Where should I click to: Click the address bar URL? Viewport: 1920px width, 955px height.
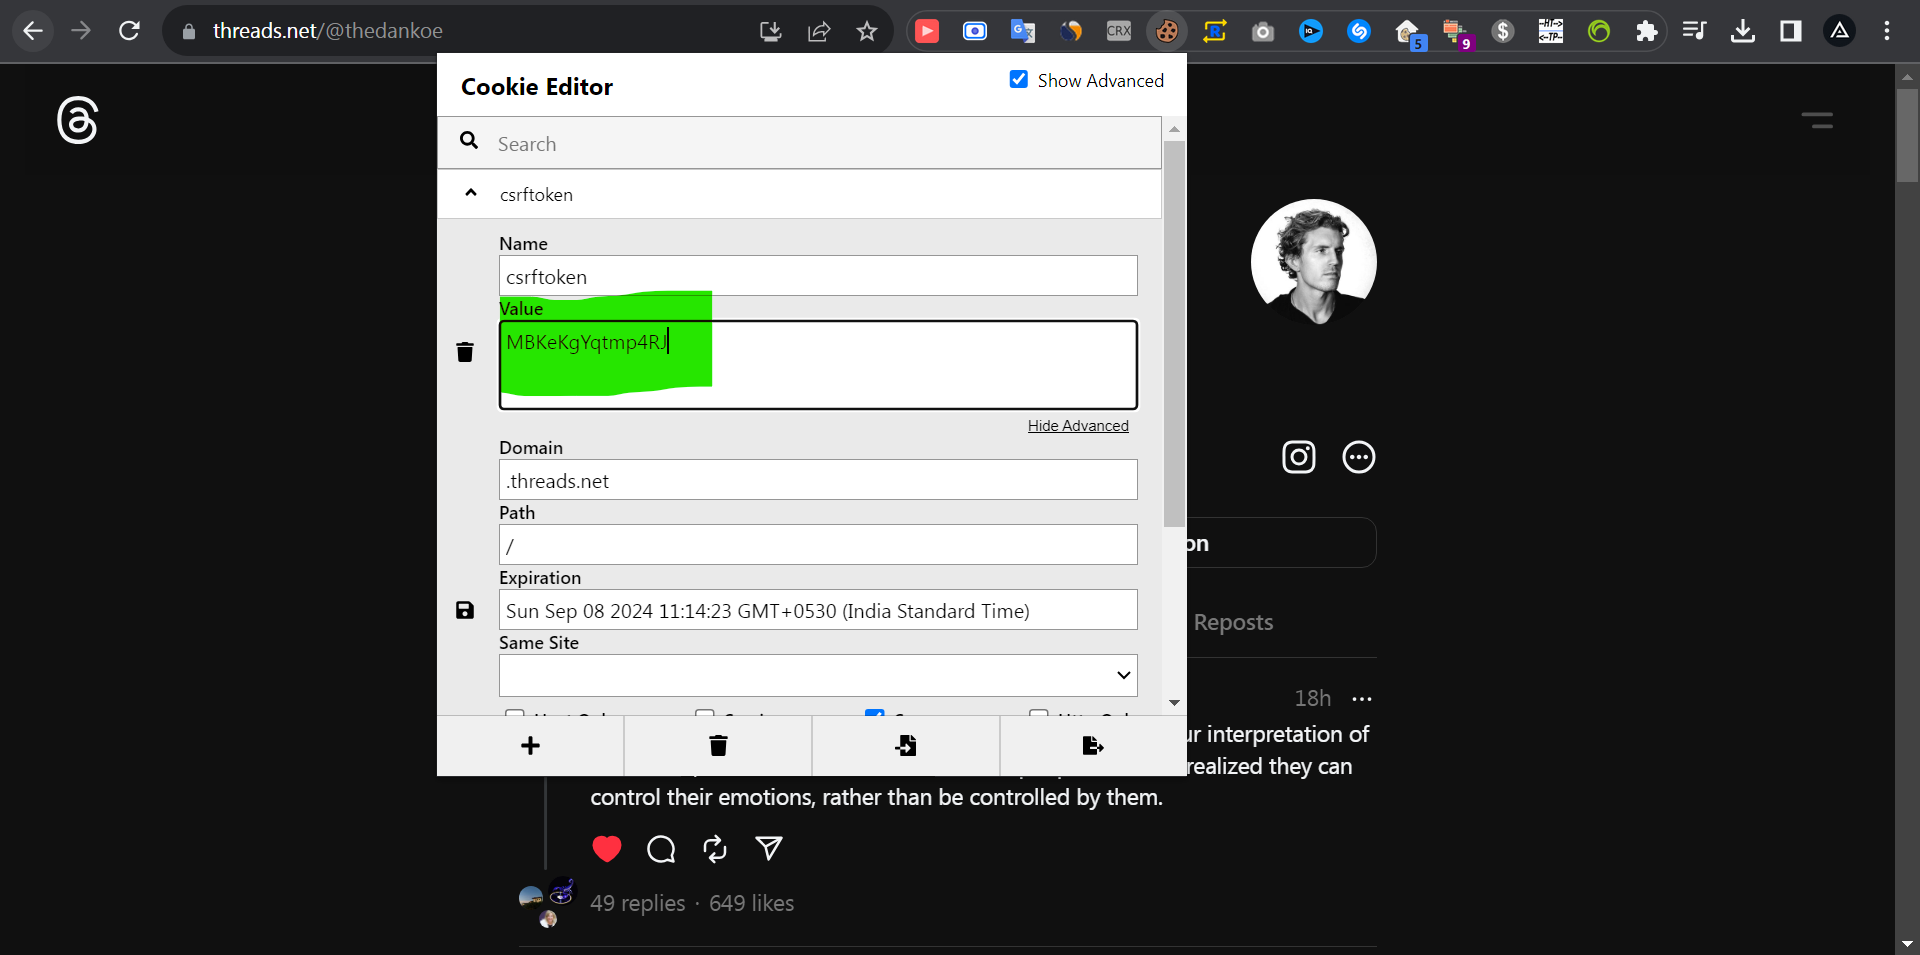328,31
